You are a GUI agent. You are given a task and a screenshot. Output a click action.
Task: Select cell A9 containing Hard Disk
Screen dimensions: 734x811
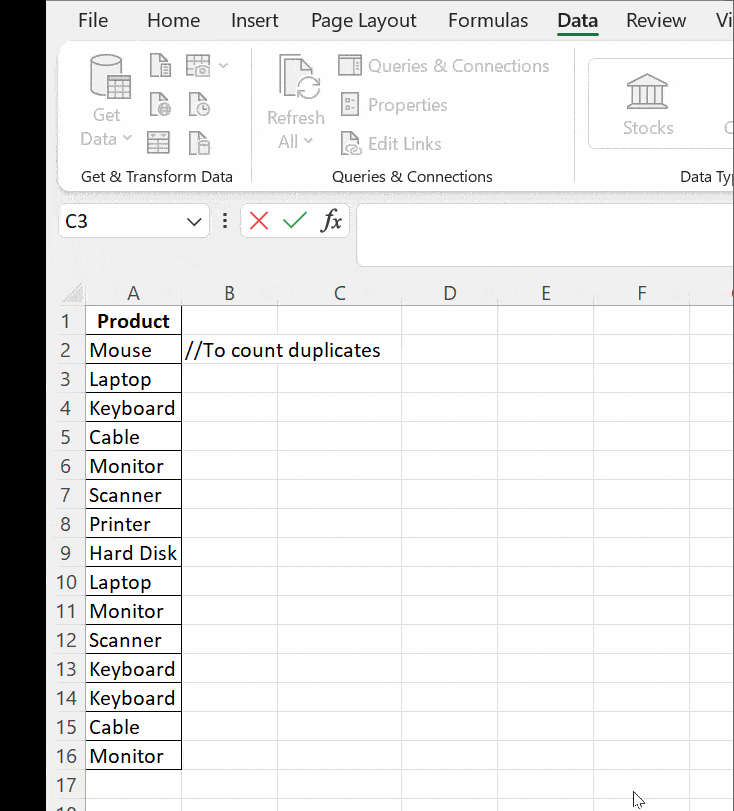point(133,553)
